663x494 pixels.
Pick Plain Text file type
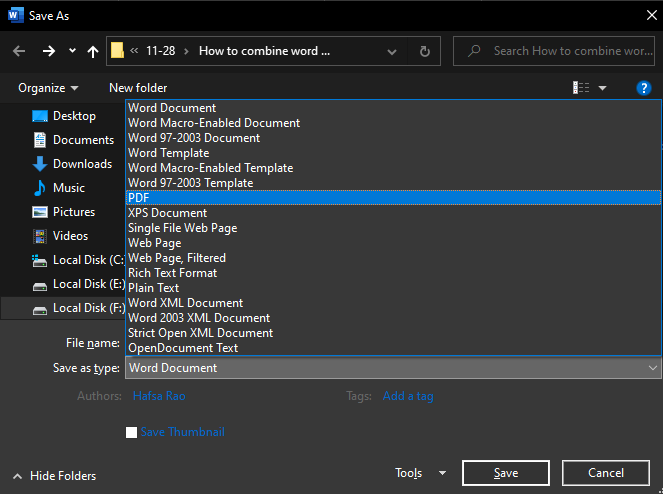(153, 288)
